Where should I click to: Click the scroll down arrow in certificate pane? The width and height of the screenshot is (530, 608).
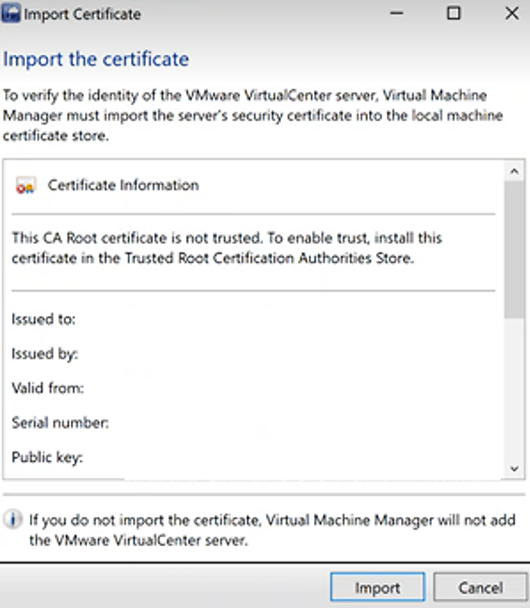pos(514,468)
